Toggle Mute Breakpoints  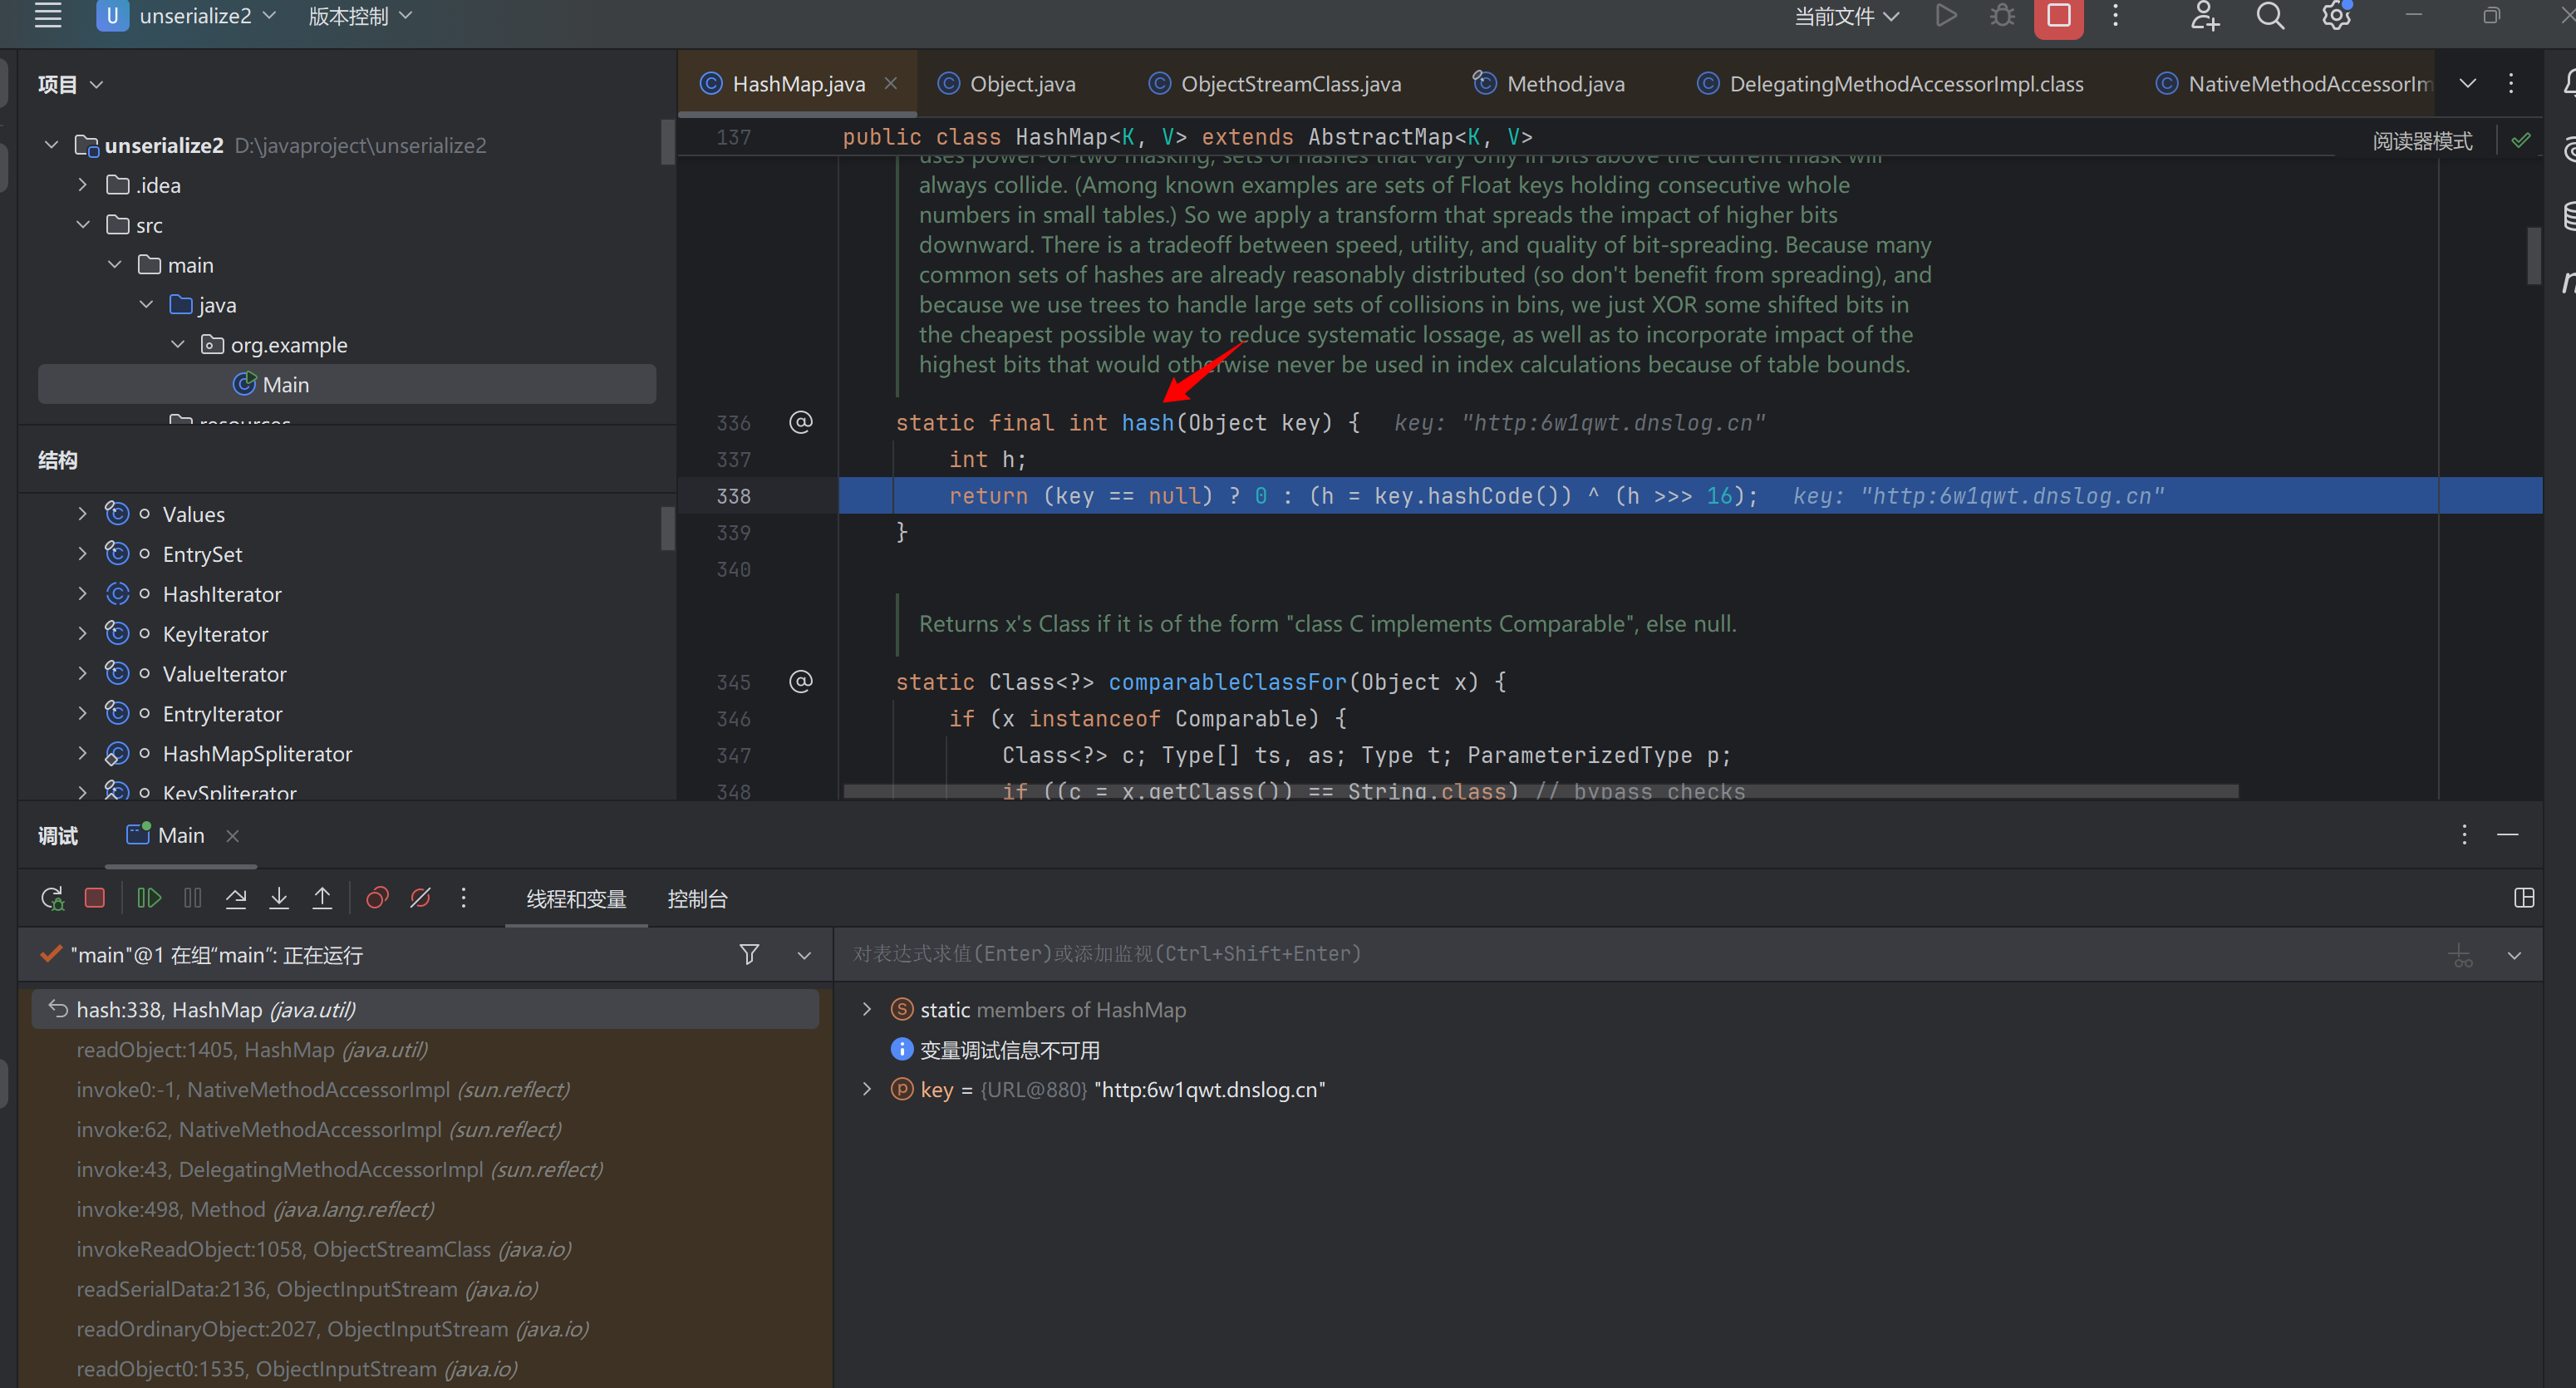point(421,898)
